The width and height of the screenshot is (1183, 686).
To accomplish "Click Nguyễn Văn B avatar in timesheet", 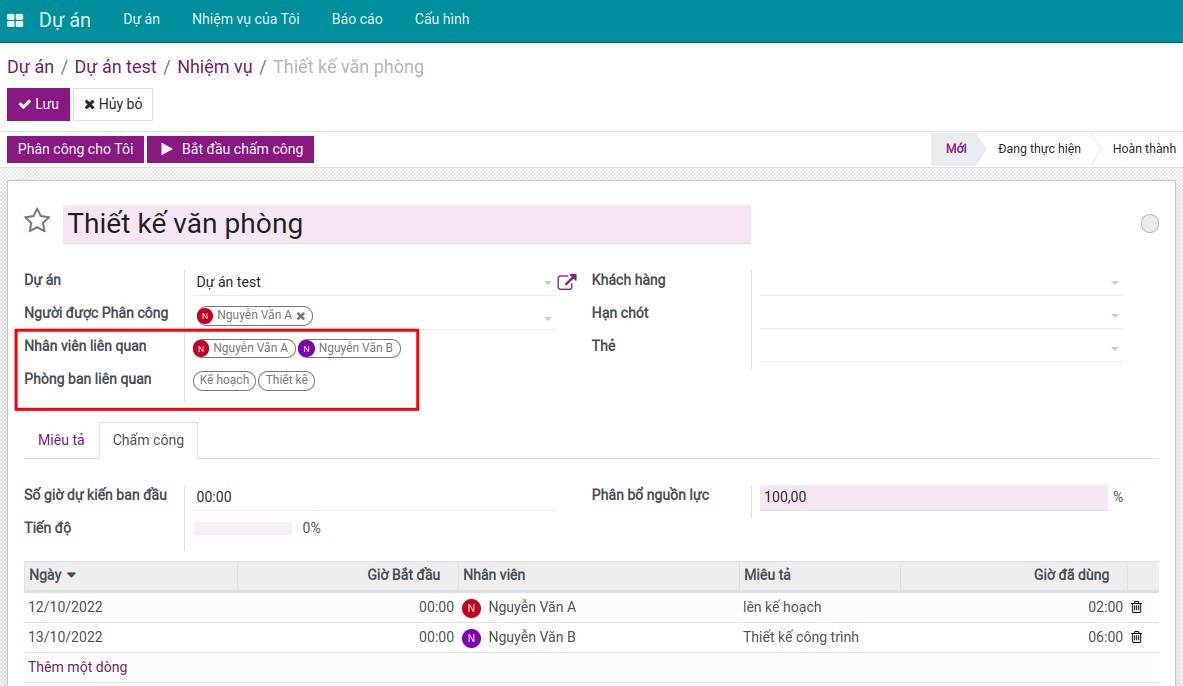I will pos(472,638).
